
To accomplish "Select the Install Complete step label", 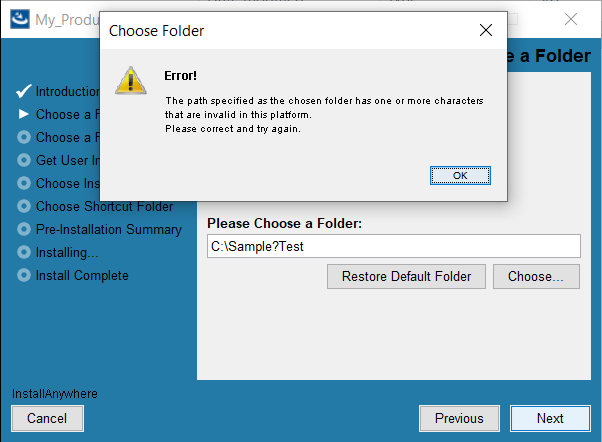I will click(x=82, y=275).
